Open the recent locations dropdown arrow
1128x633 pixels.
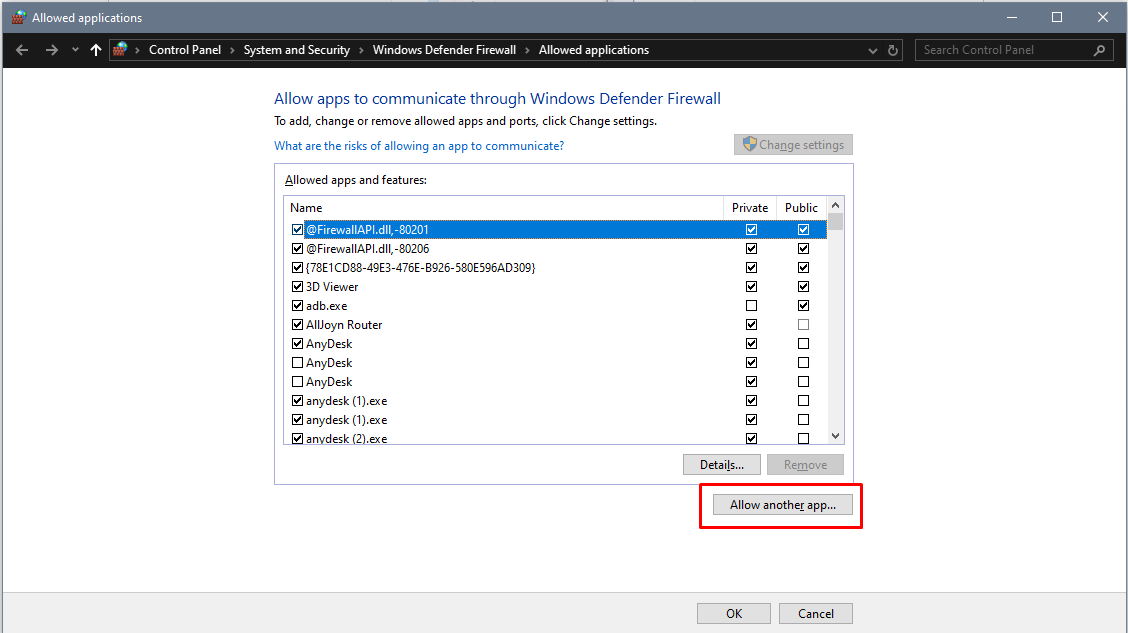tap(75, 50)
